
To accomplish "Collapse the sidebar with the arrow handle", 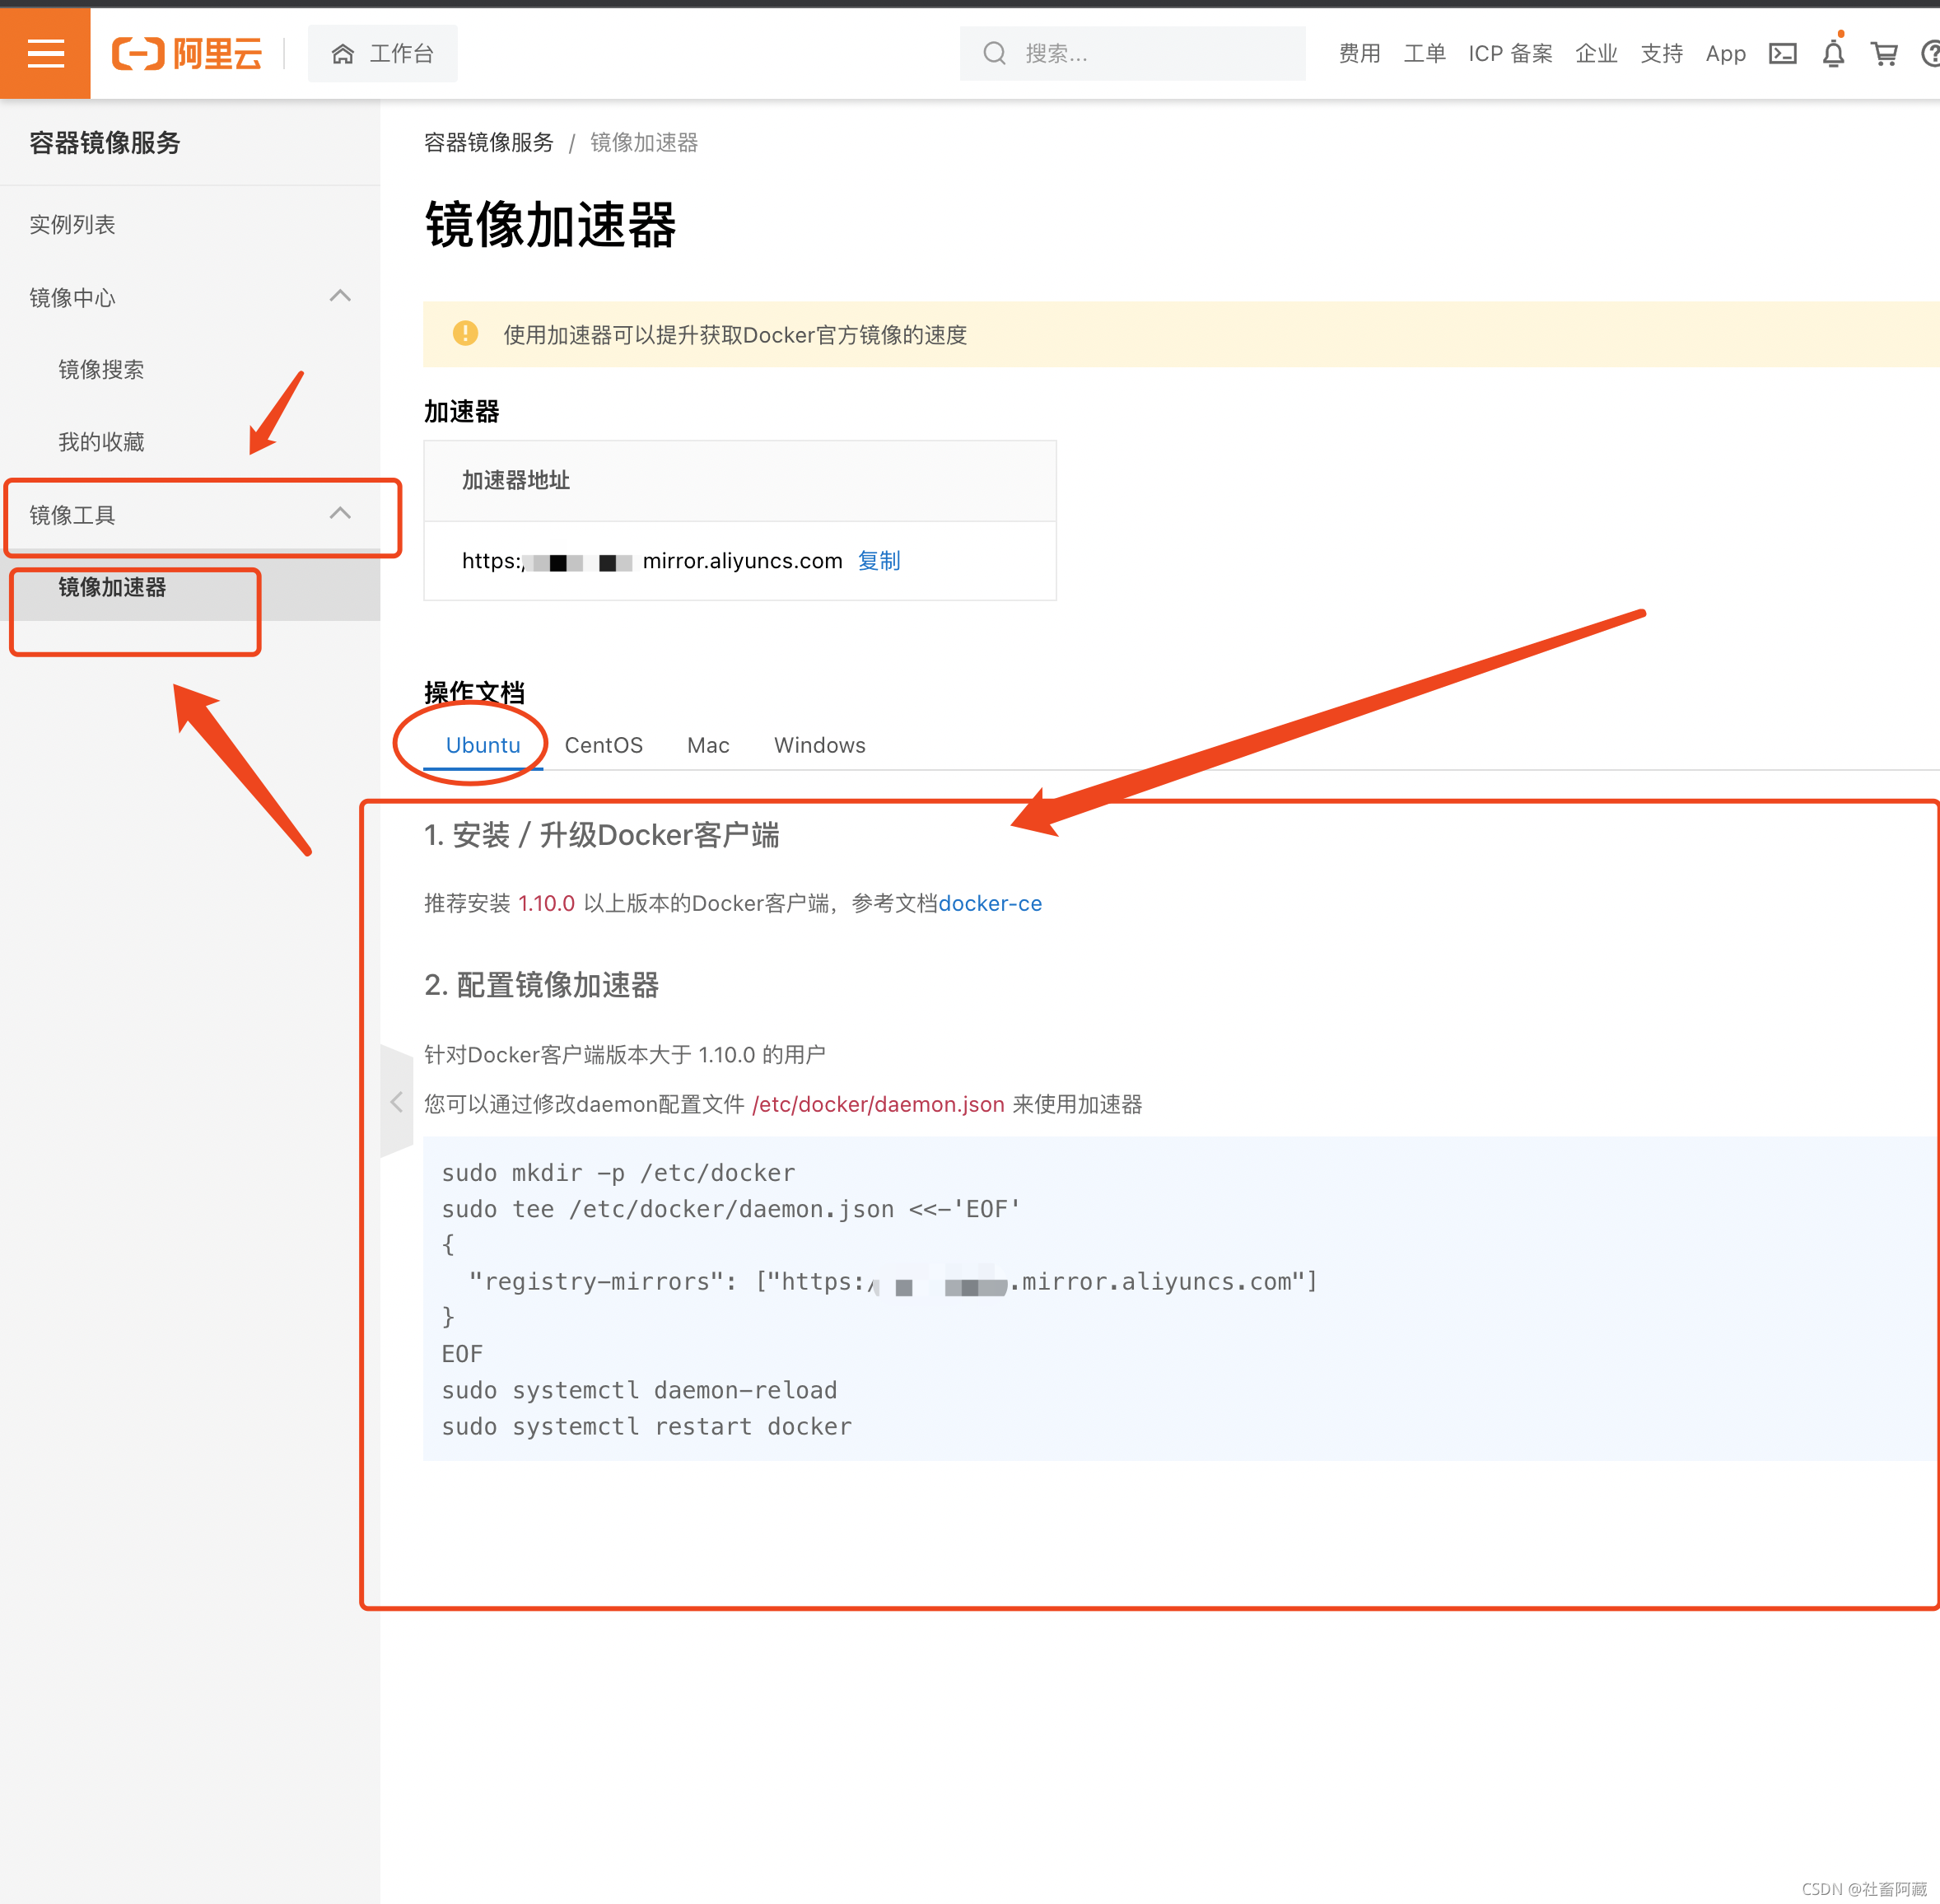I will coord(397,1102).
